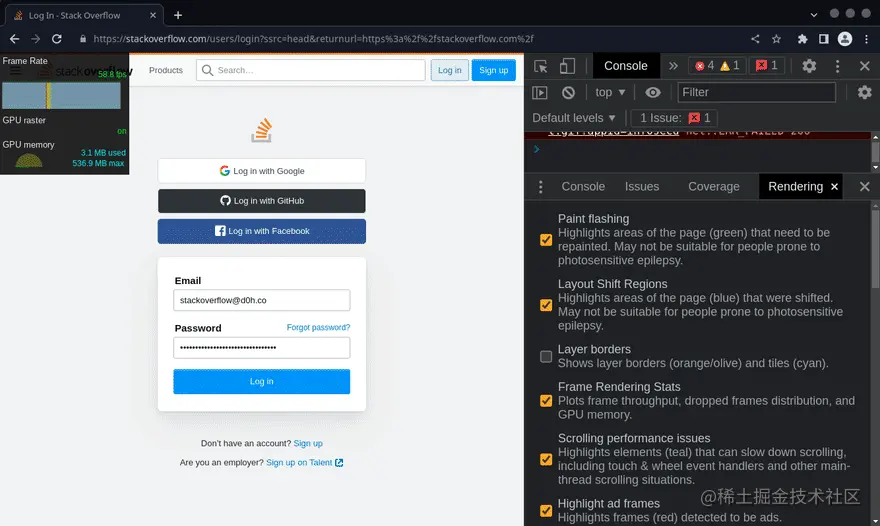Click the share icon in the address bar
This screenshot has width=880, height=526.
point(755,39)
